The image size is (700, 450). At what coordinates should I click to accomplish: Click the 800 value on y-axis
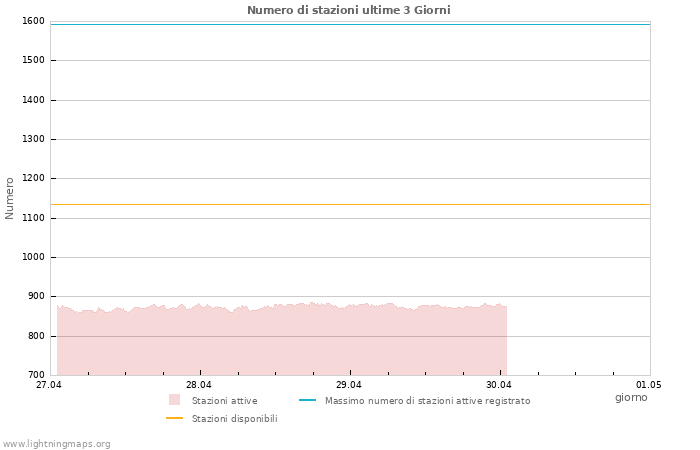(x=35, y=336)
